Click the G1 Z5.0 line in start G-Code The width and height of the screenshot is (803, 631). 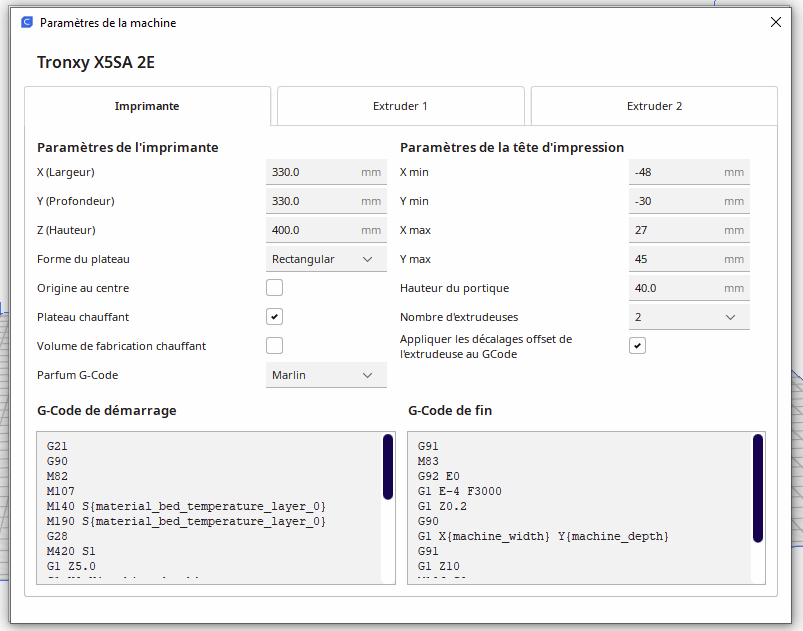(x=71, y=566)
